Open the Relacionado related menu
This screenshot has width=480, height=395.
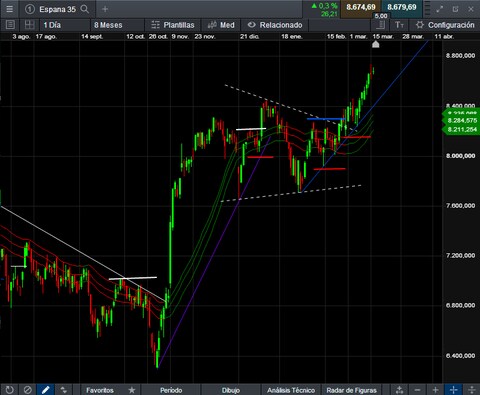(275, 25)
